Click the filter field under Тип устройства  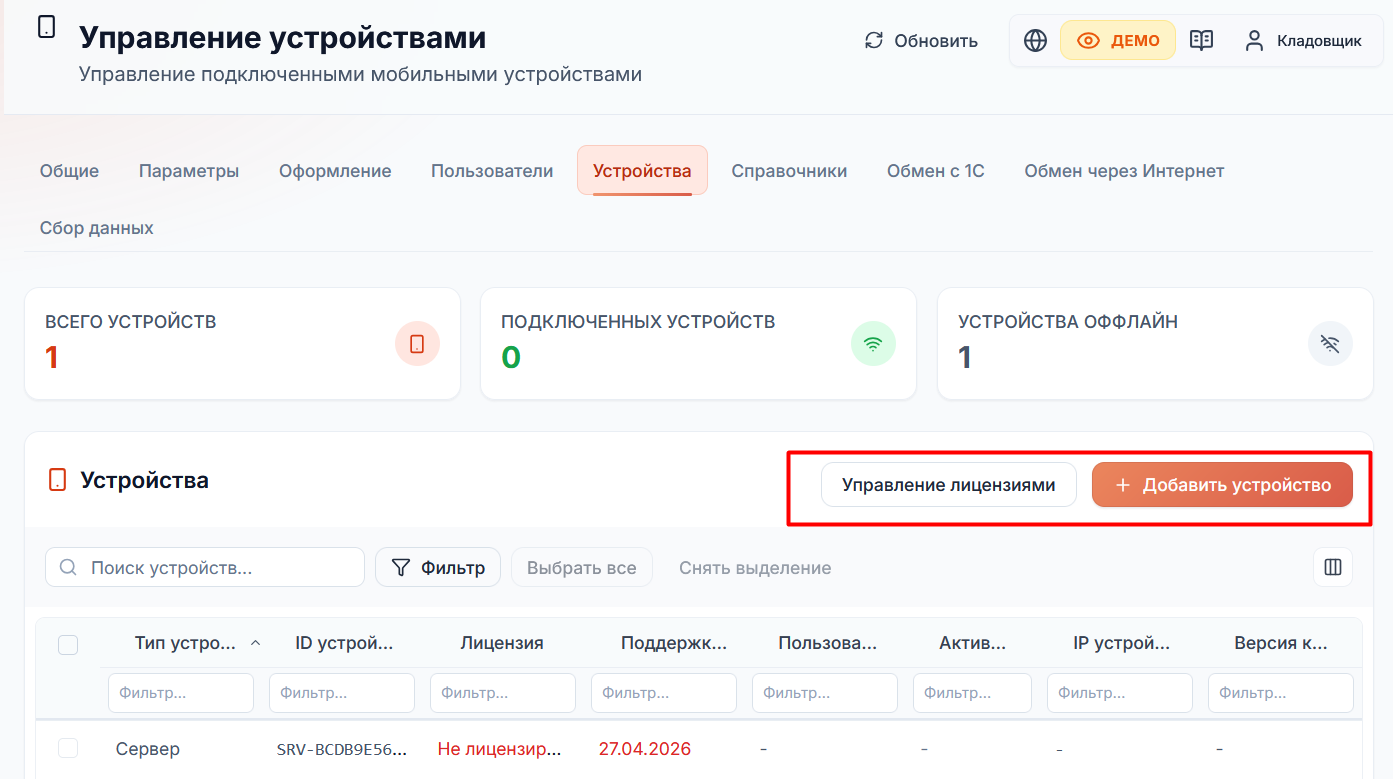click(x=181, y=693)
